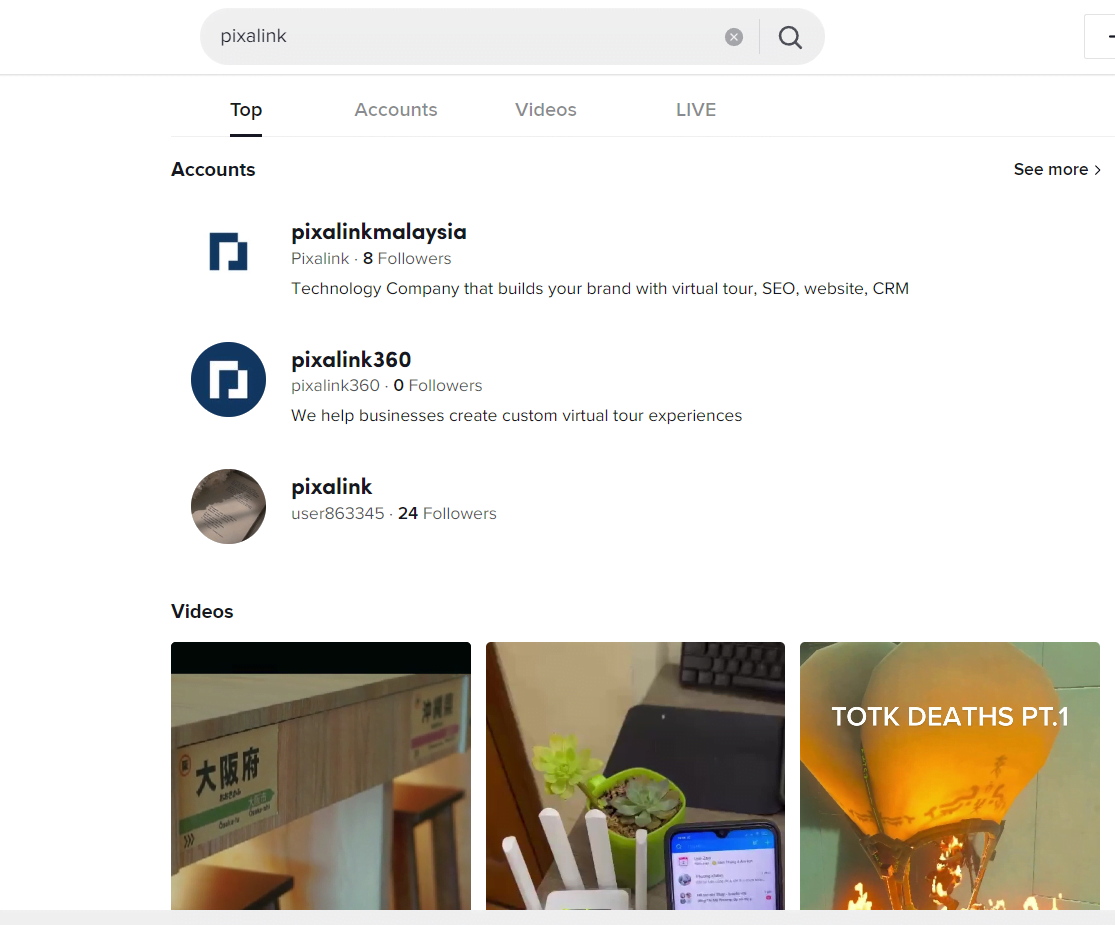Click the active Top tab
The height and width of the screenshot is (925, 1115).
[246, 110]
